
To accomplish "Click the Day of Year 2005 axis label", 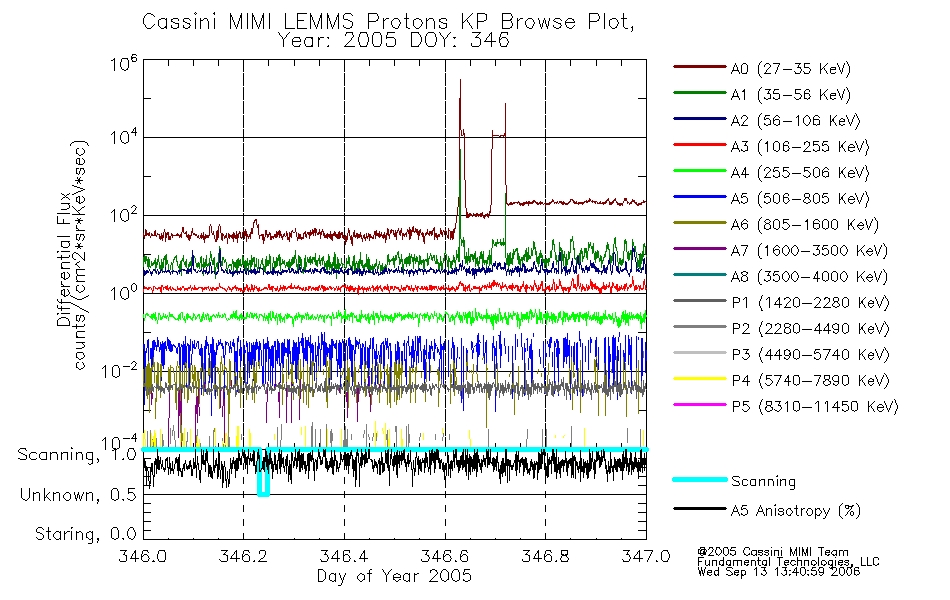I will tap(394, 576).
